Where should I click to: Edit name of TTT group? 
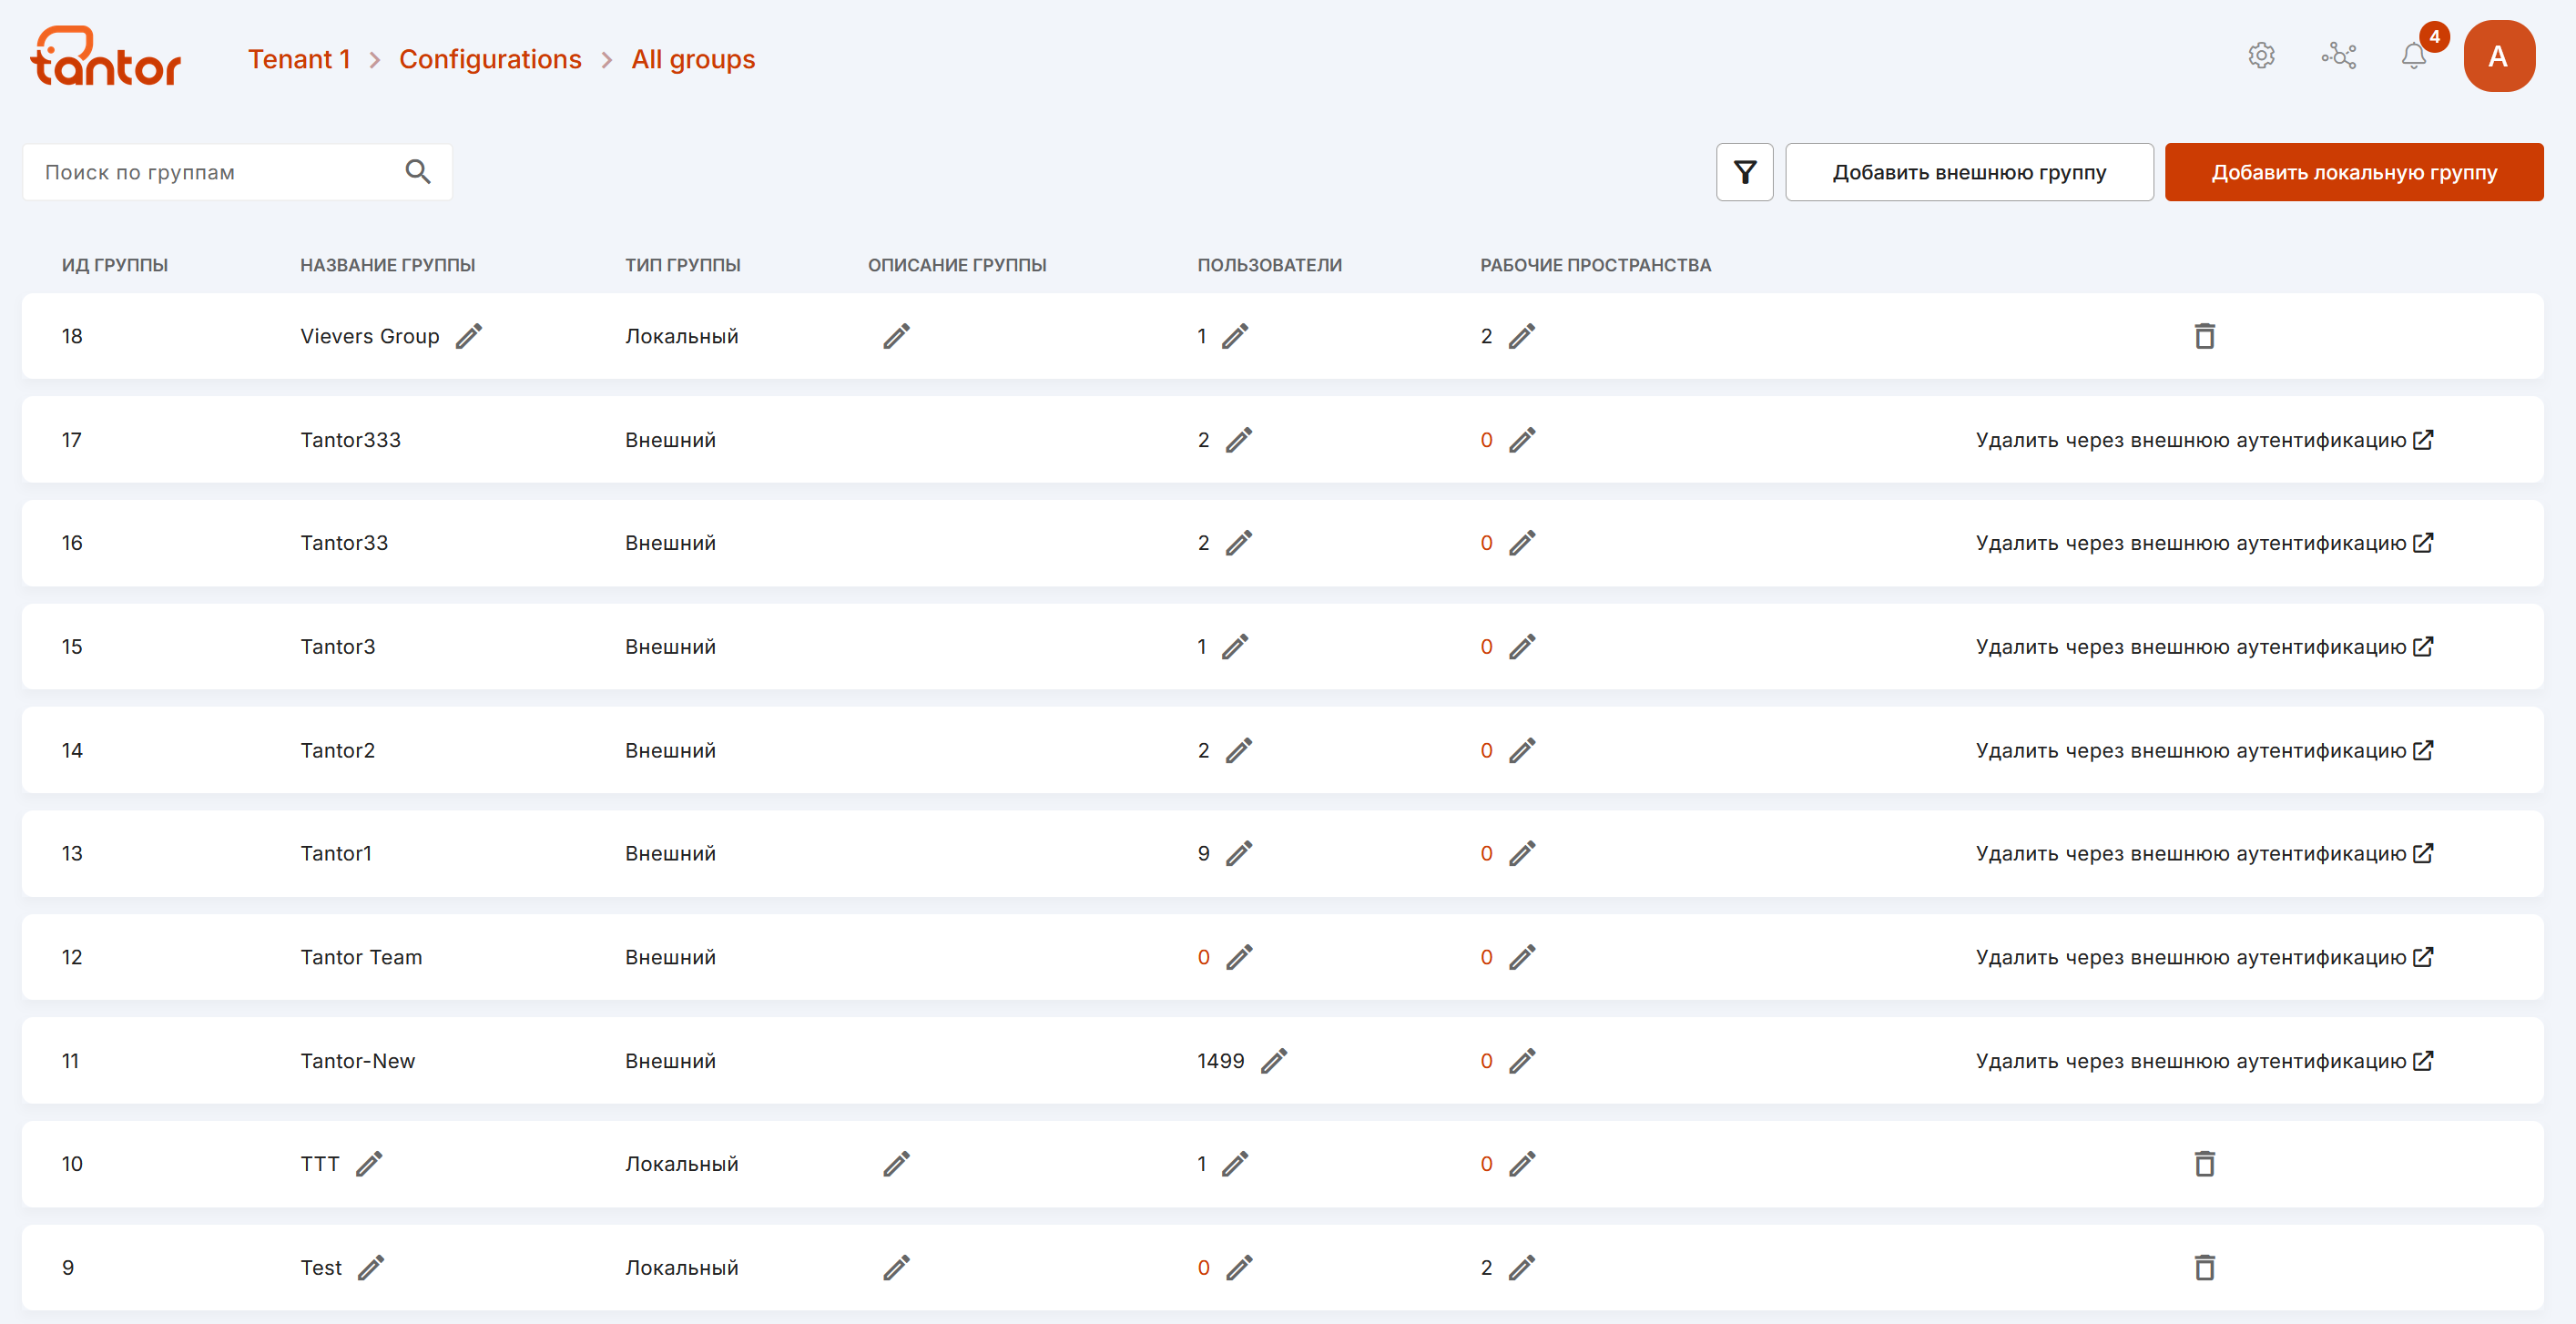pos(369,1164)
